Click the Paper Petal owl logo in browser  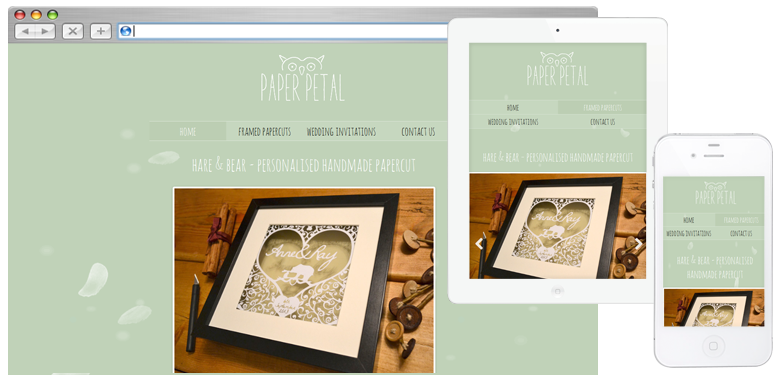pyautogui.click(x=302, y=78)
